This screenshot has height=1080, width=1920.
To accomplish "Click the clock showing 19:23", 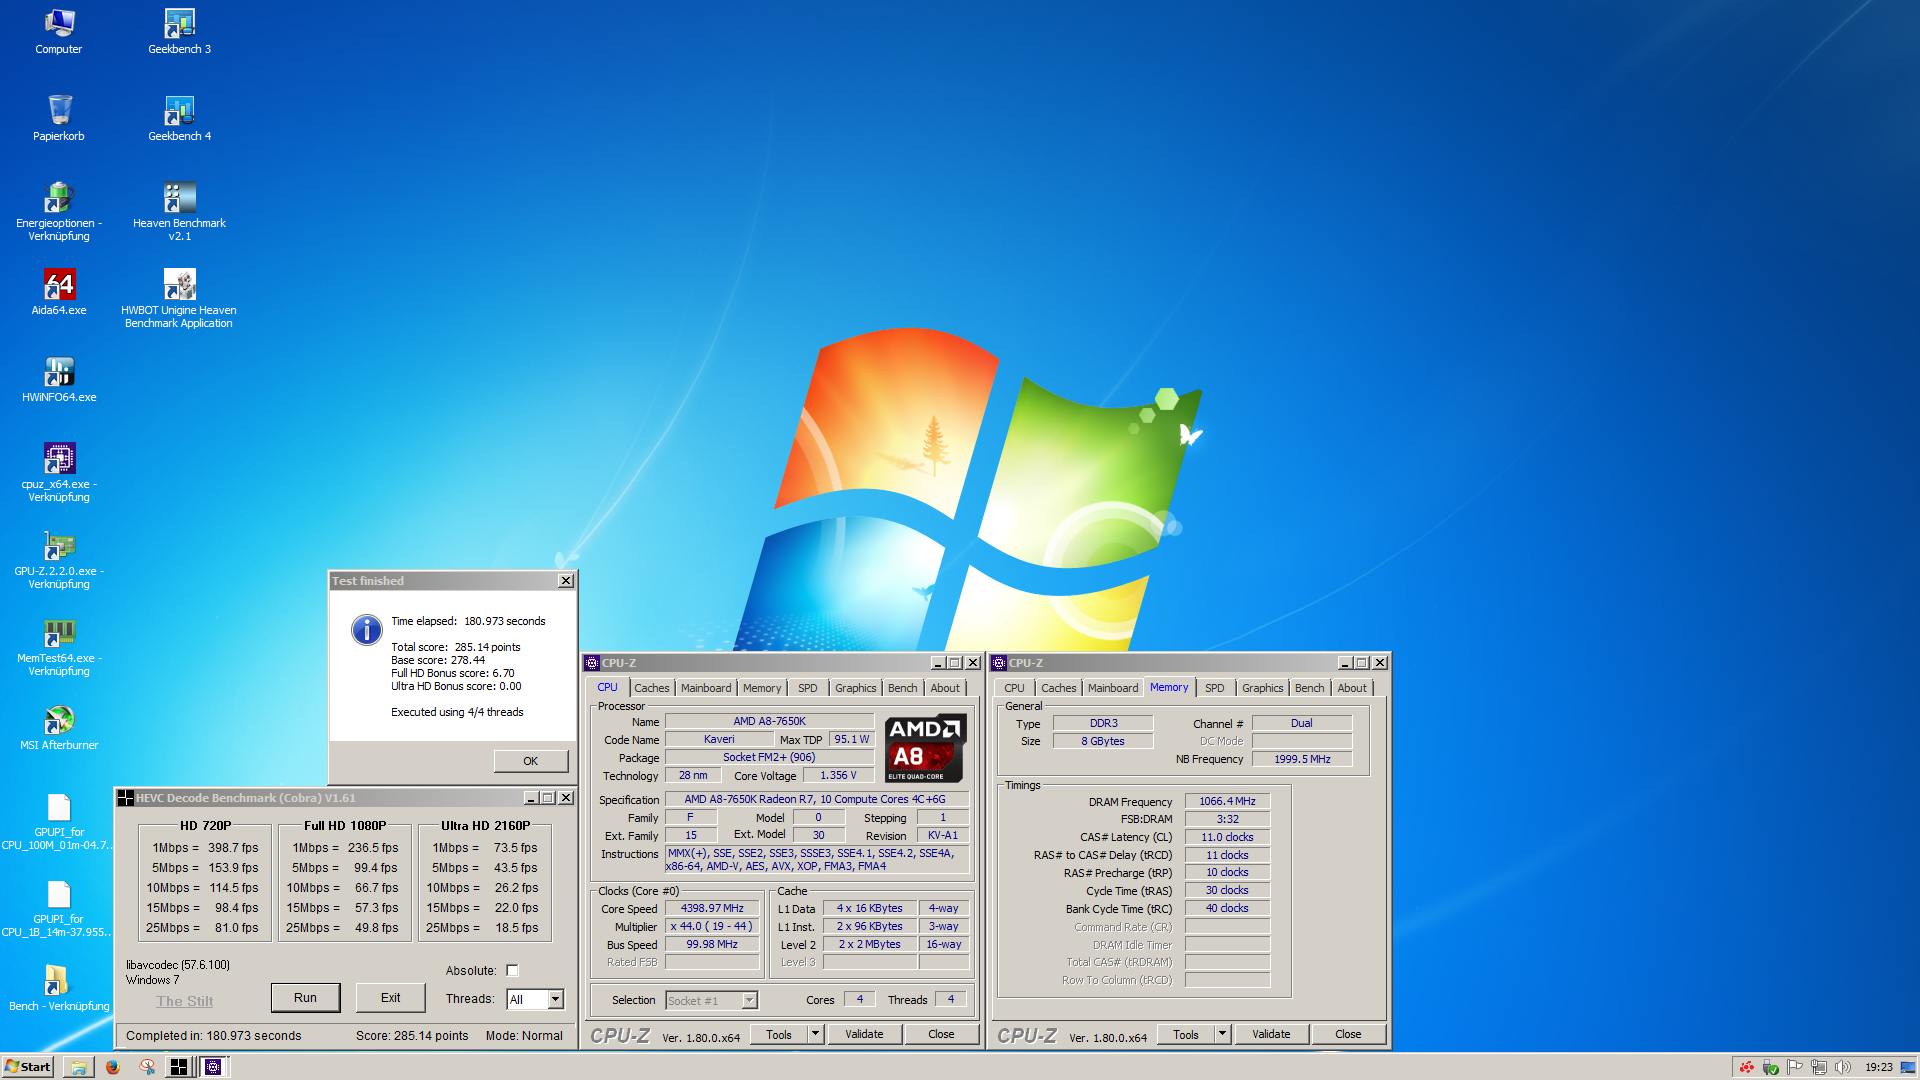I will 1878,1067.
